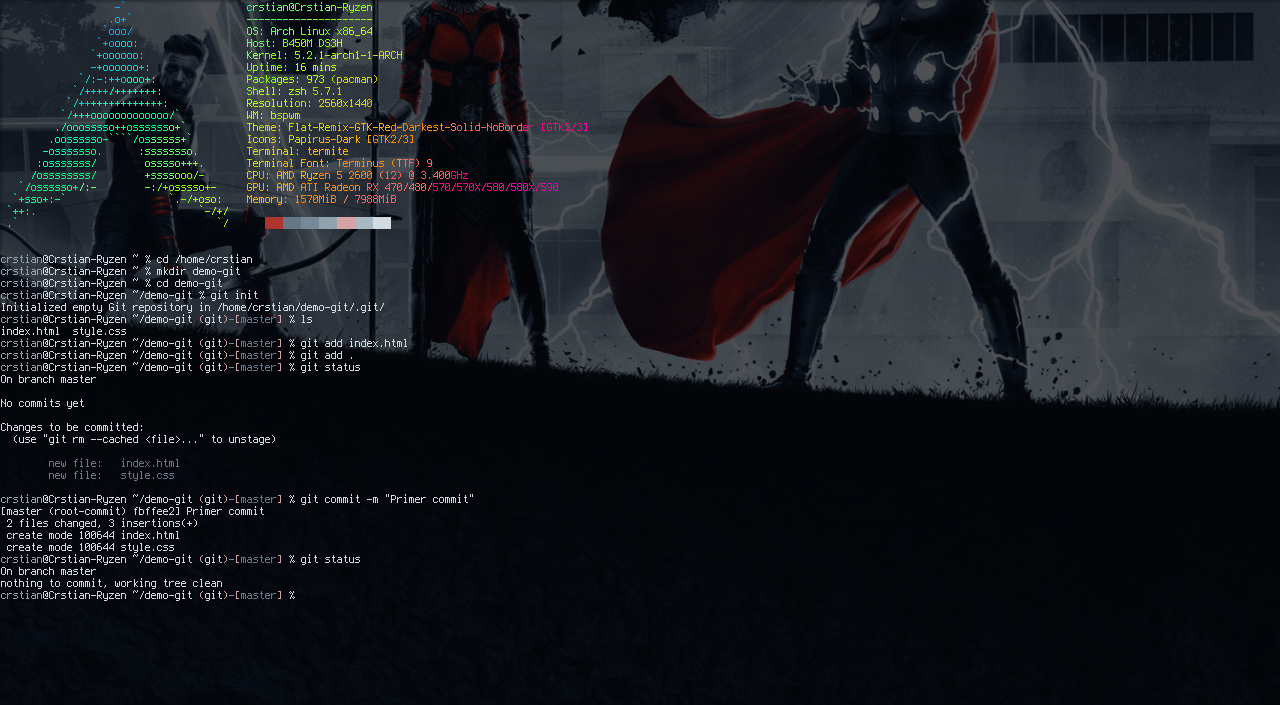The width and height of the screenshot is (1280, 705).
Task: Click the ls command line
Action: (156, 319)
